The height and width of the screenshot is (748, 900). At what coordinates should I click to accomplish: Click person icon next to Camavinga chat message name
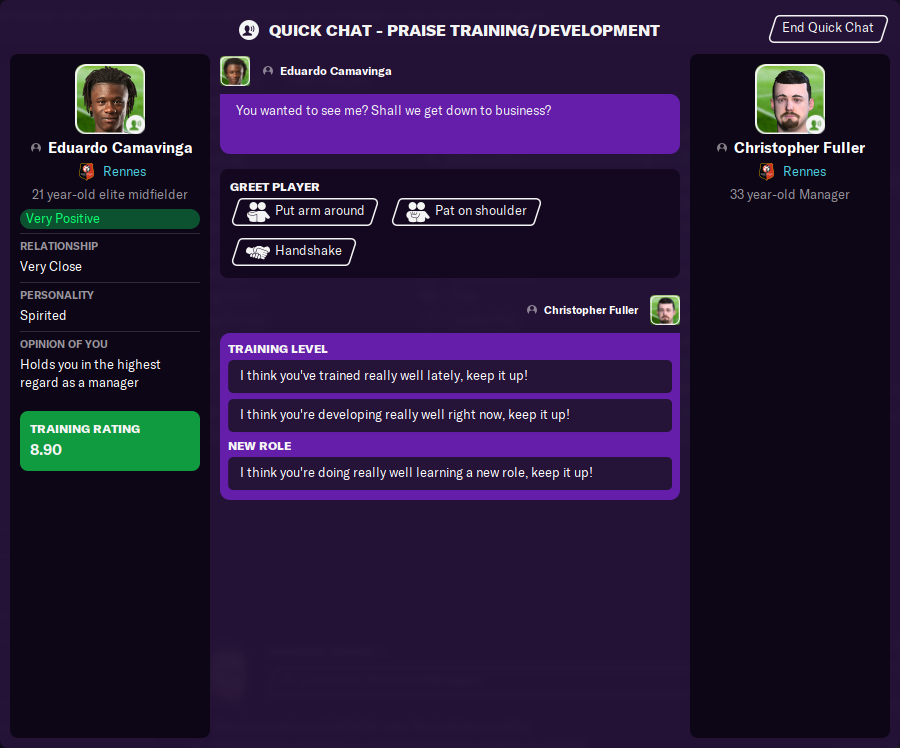(x=268, y=71)
